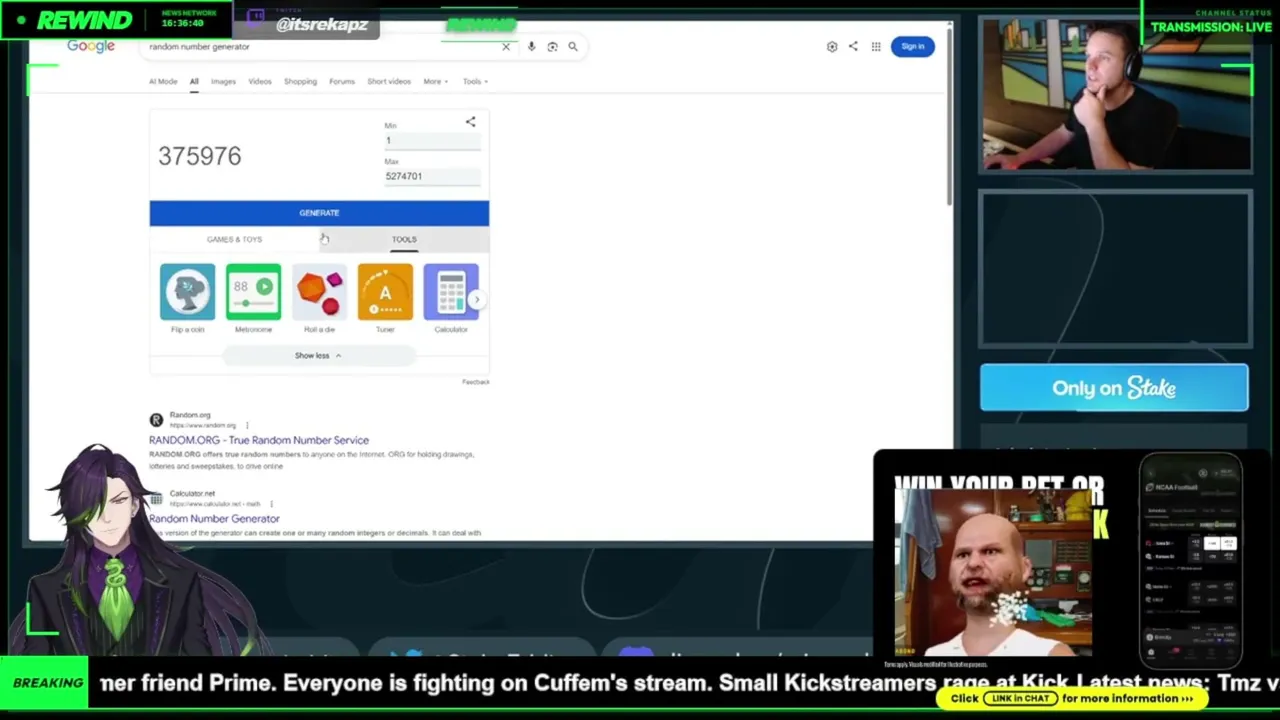Image resolution: width=1280 pixels, height=720 pixels.
Task: Switch to Images results tab
Action: click(223, 81)
